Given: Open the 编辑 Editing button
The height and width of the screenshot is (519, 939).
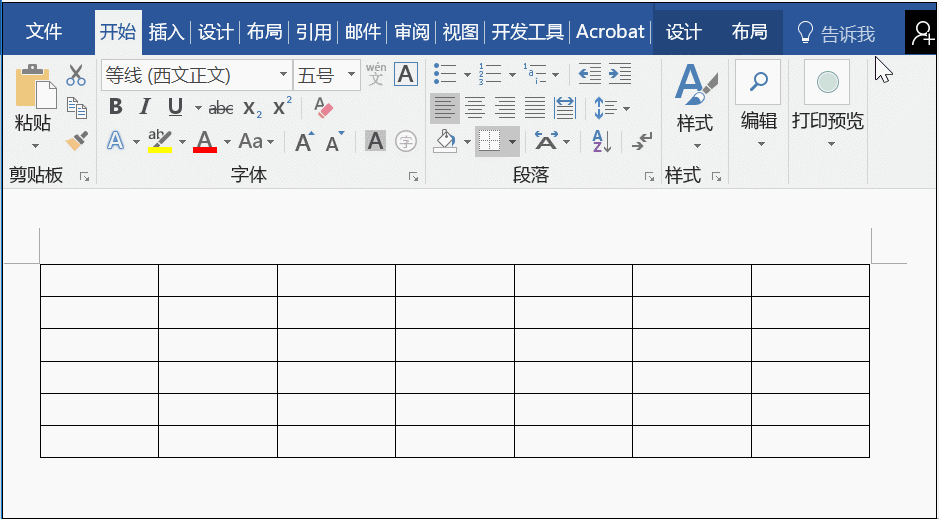Looking at the screenshot, I should pos(759,104).
